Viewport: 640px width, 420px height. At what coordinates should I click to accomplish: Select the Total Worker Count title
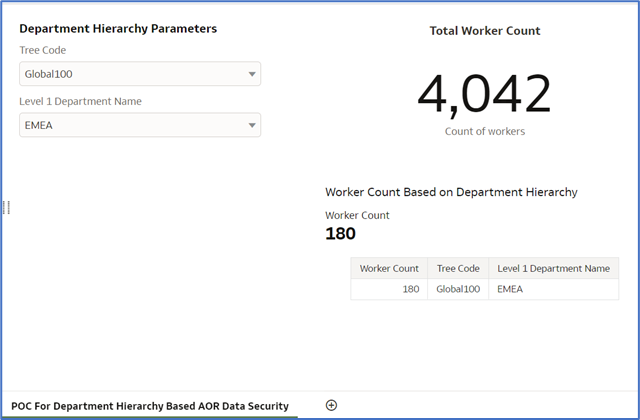point(485,31)
